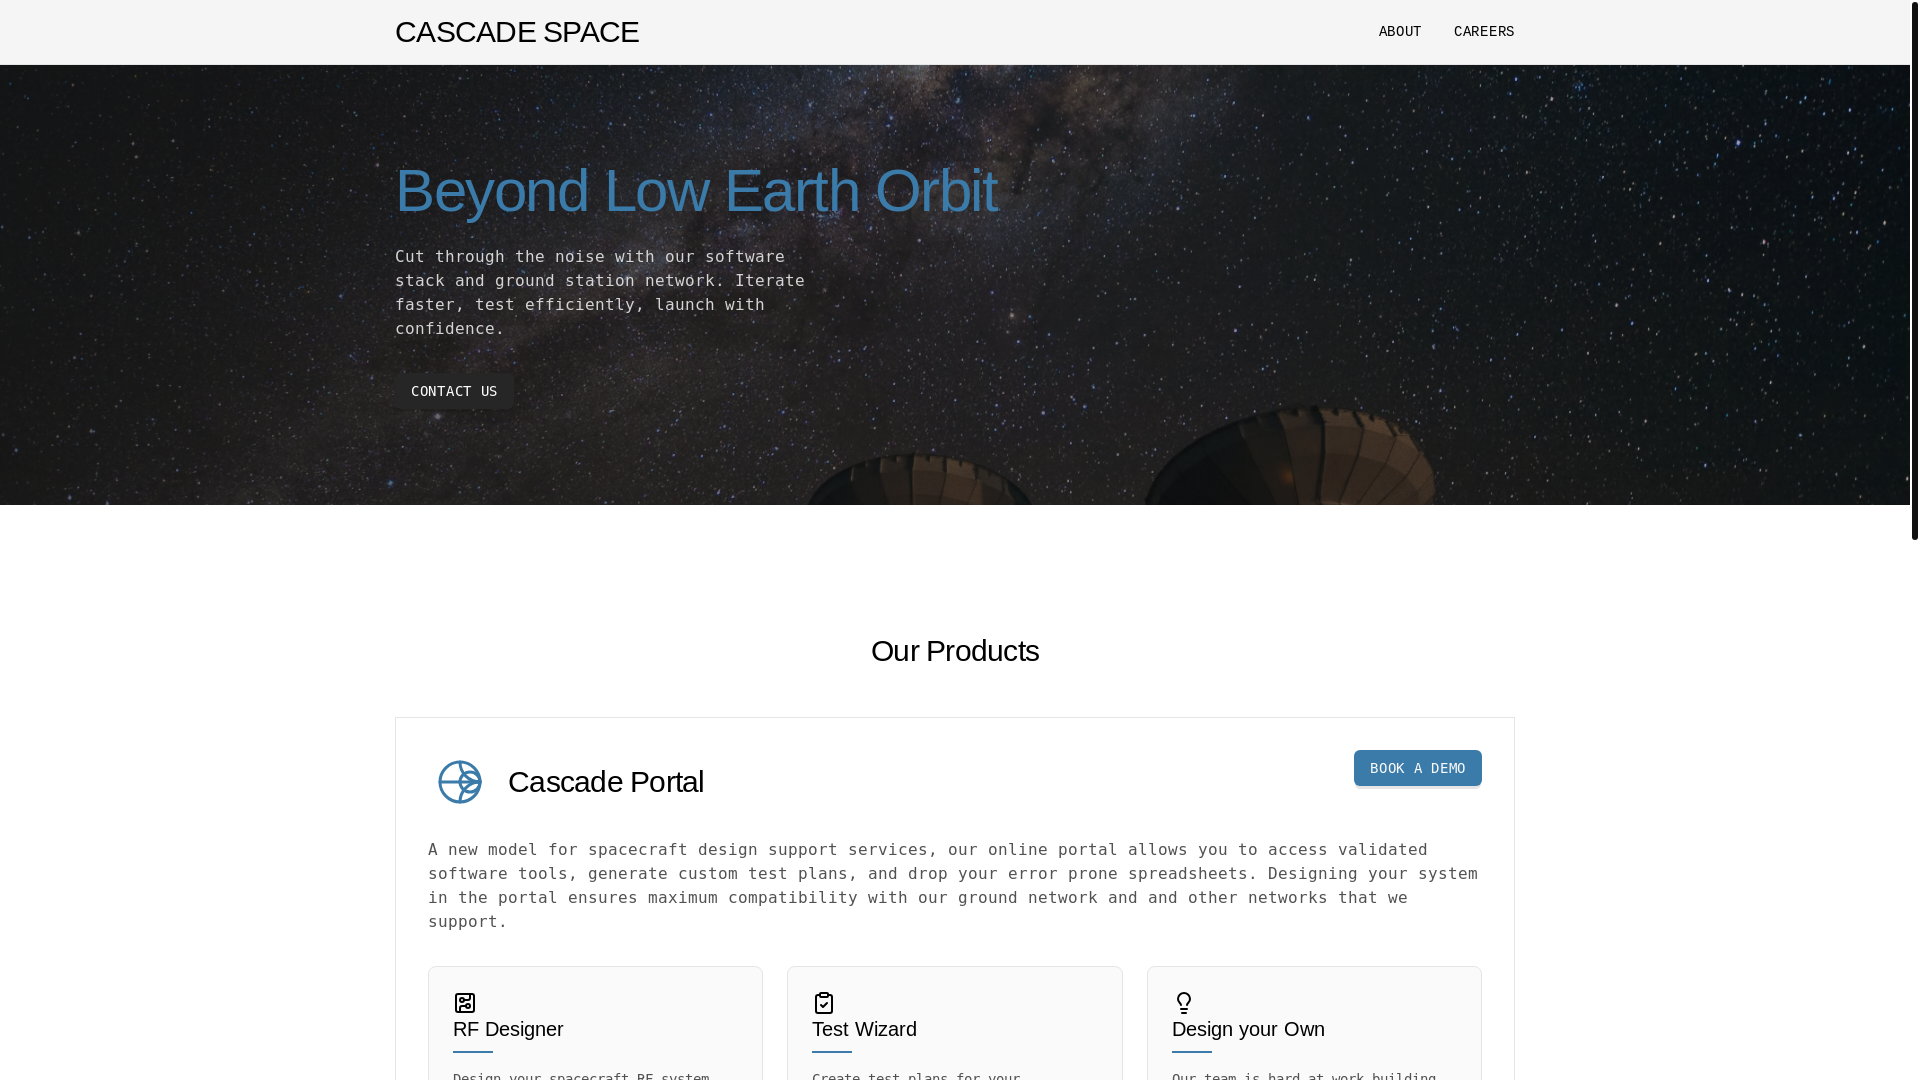Select the RF Designer card title
This screenshot has width=1920, height=1080.
point(508,1029)
